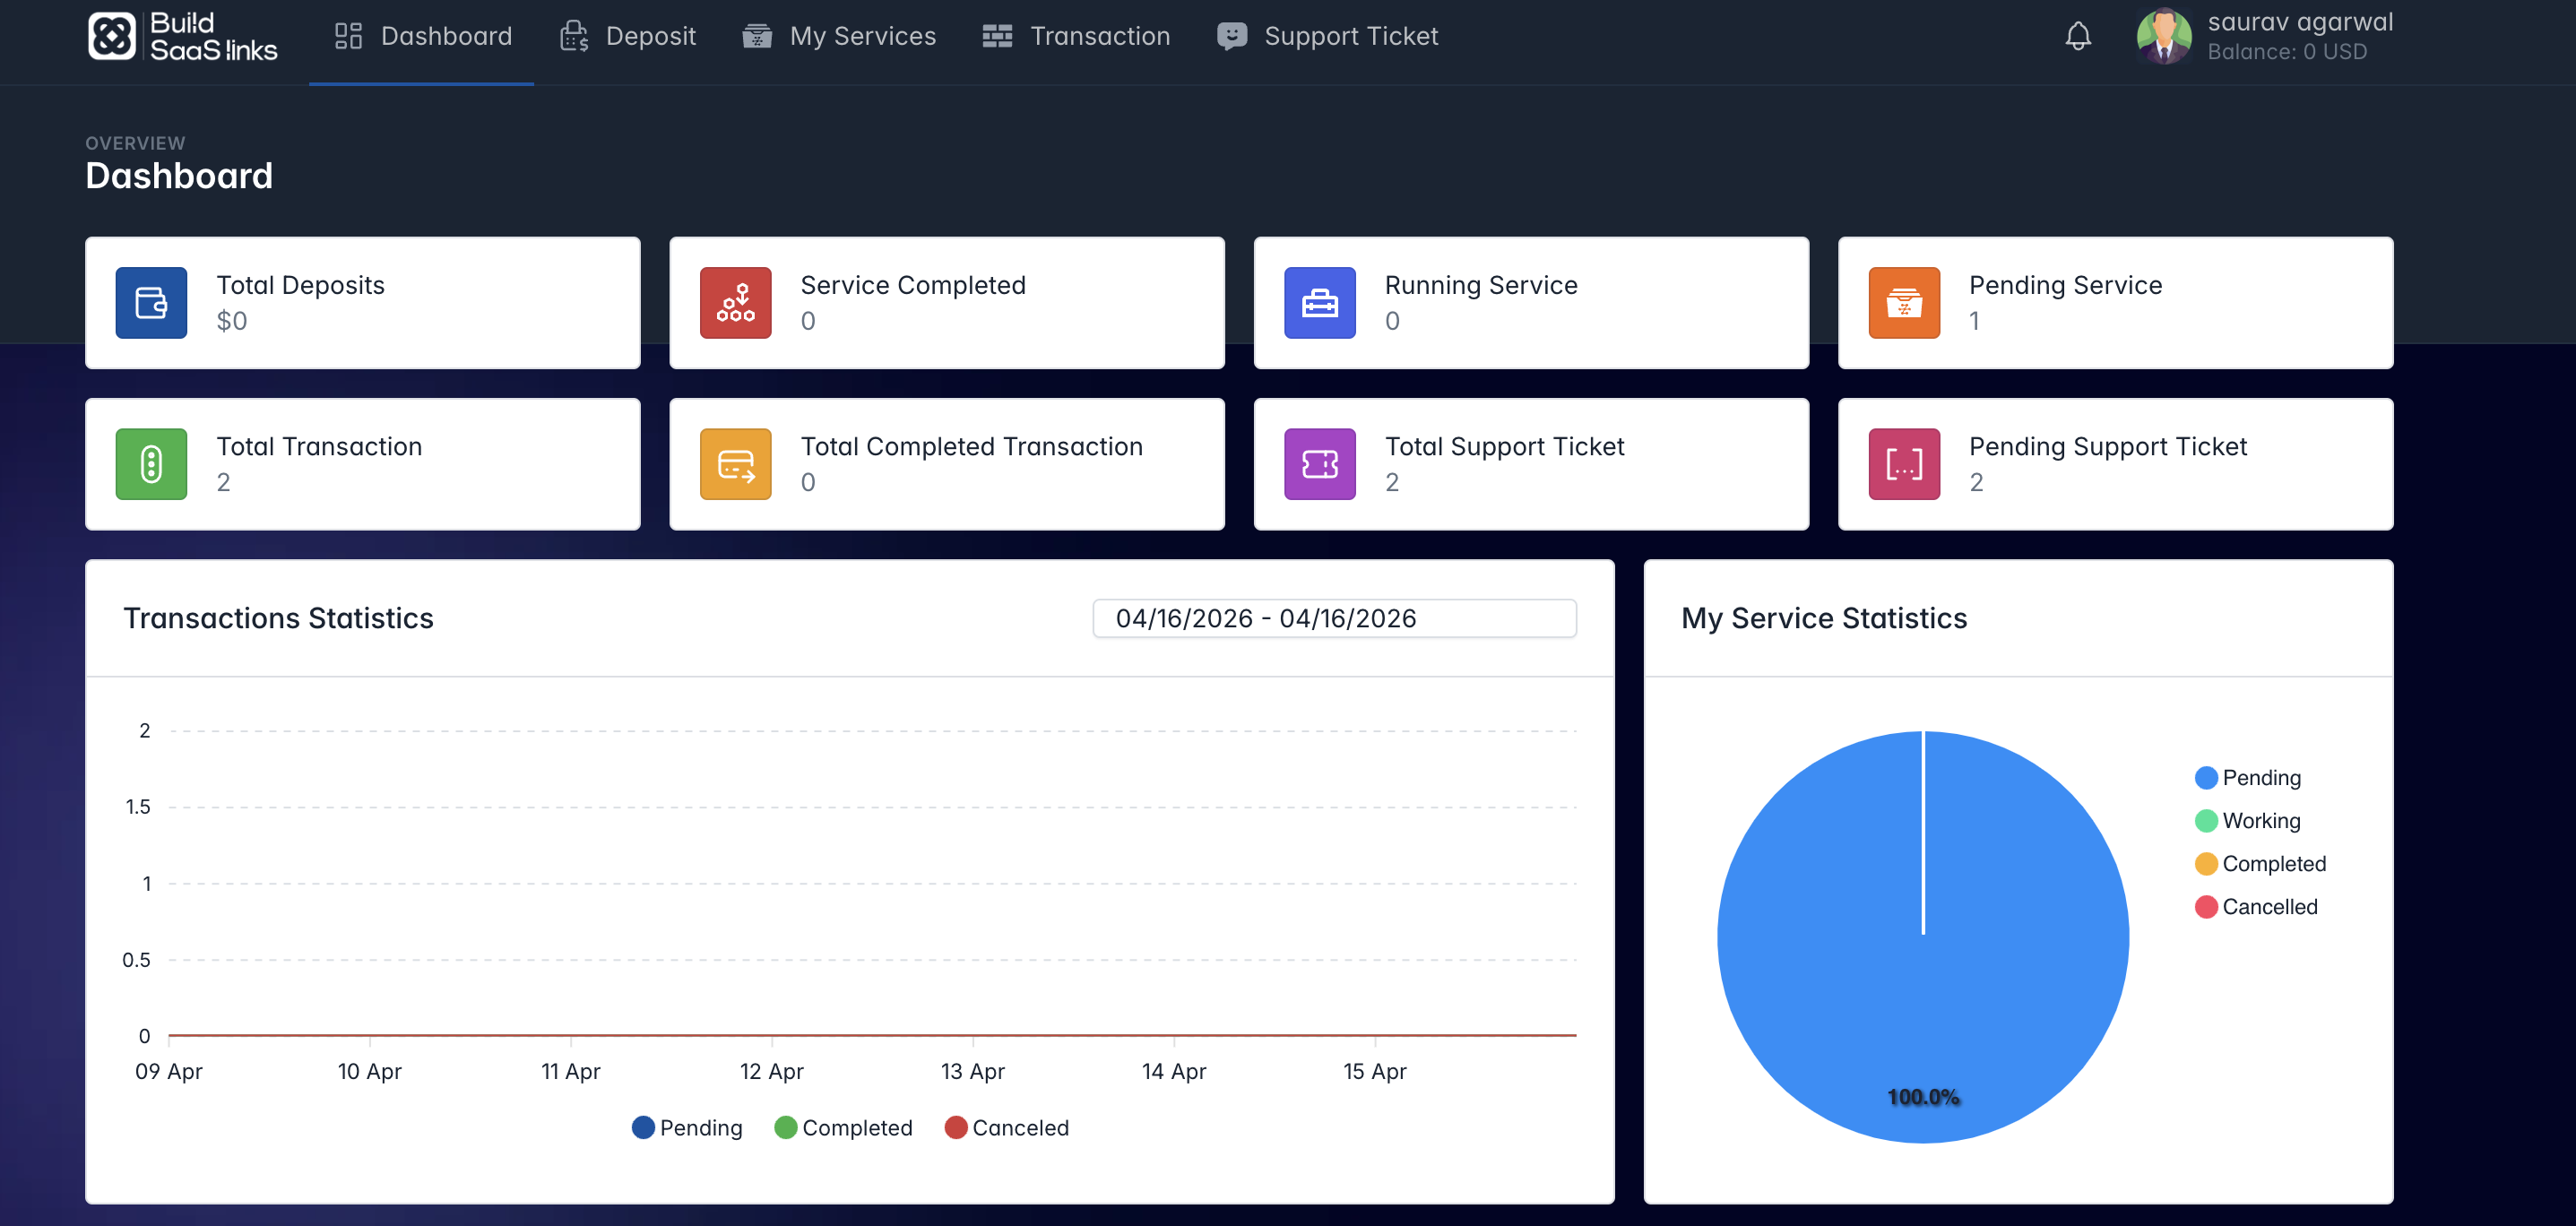Click the Total Completed Transaction card icon
Viewport: 2576px width, 1226px height.
pos(736,464)
